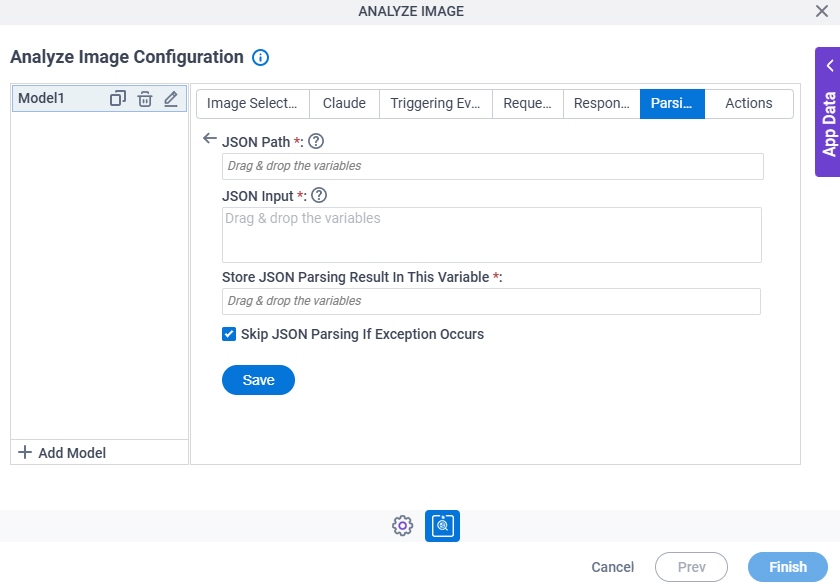
Task: Cancel the configuration dialog
Action: (x=612, y=567)
